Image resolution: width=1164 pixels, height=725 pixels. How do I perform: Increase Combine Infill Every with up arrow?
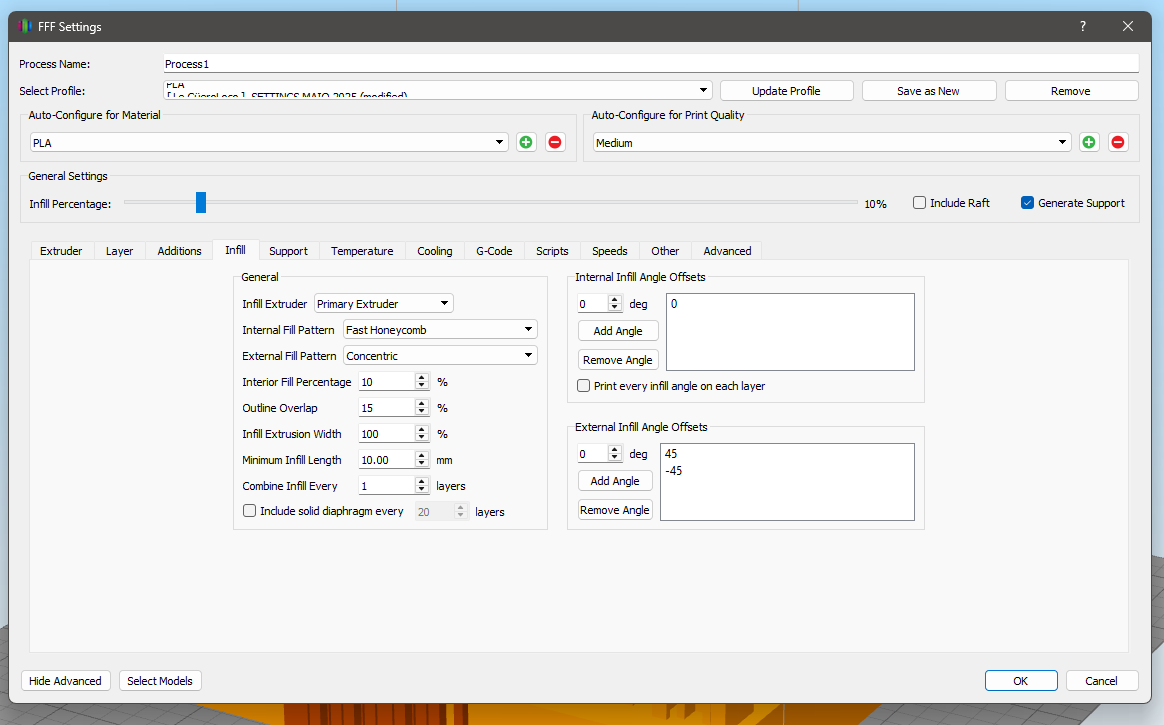(x=422, y=481)
